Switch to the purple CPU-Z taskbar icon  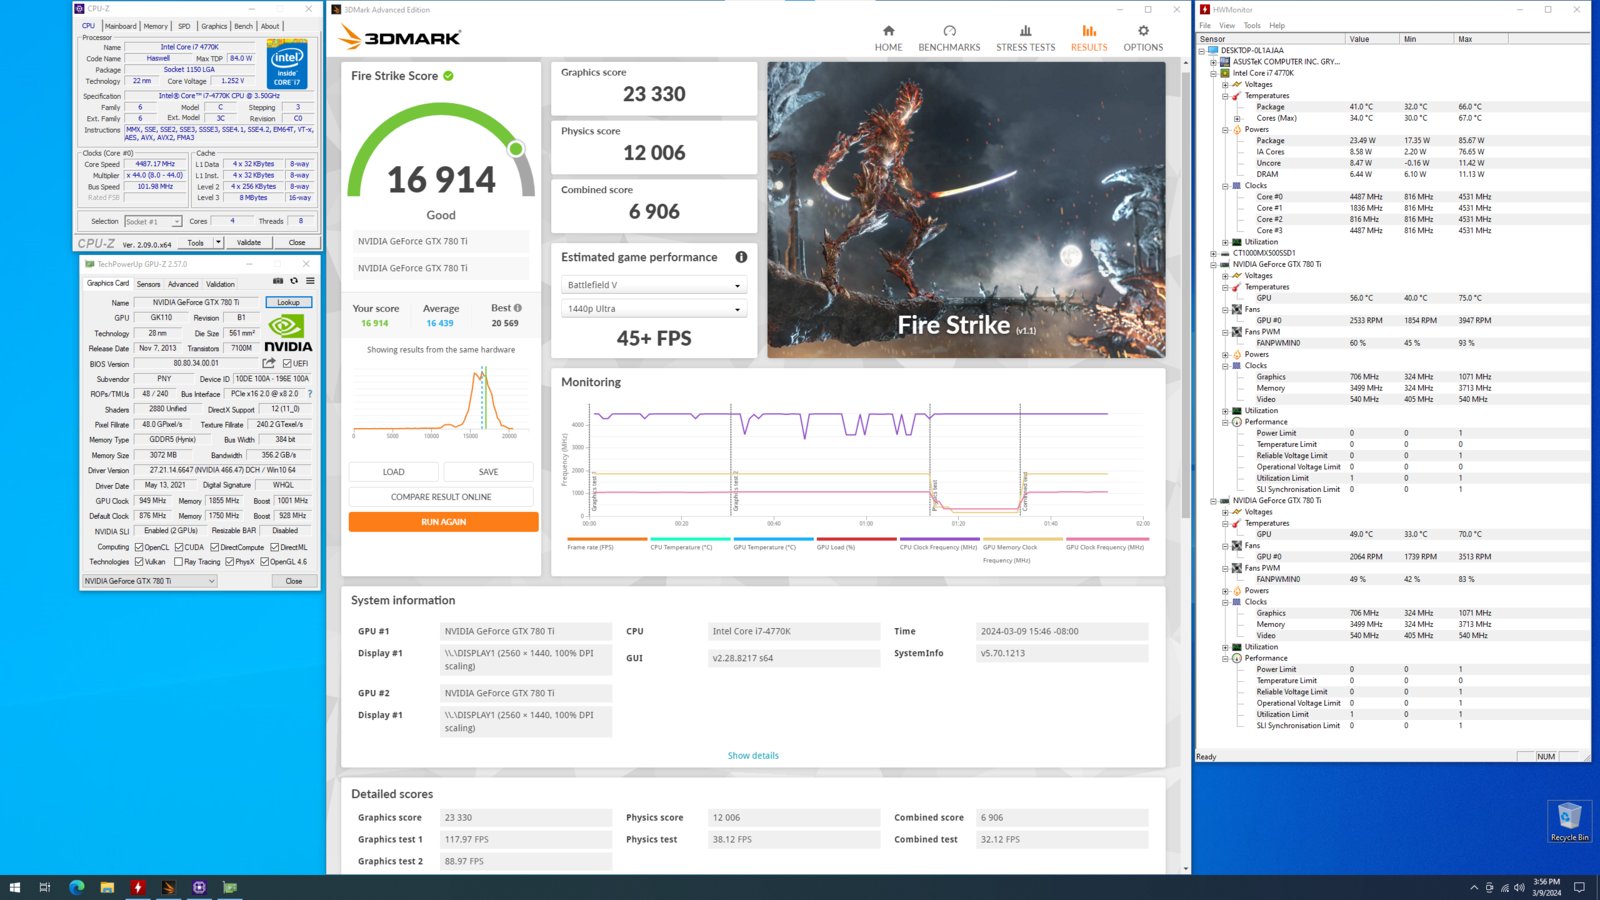(199, 887)
